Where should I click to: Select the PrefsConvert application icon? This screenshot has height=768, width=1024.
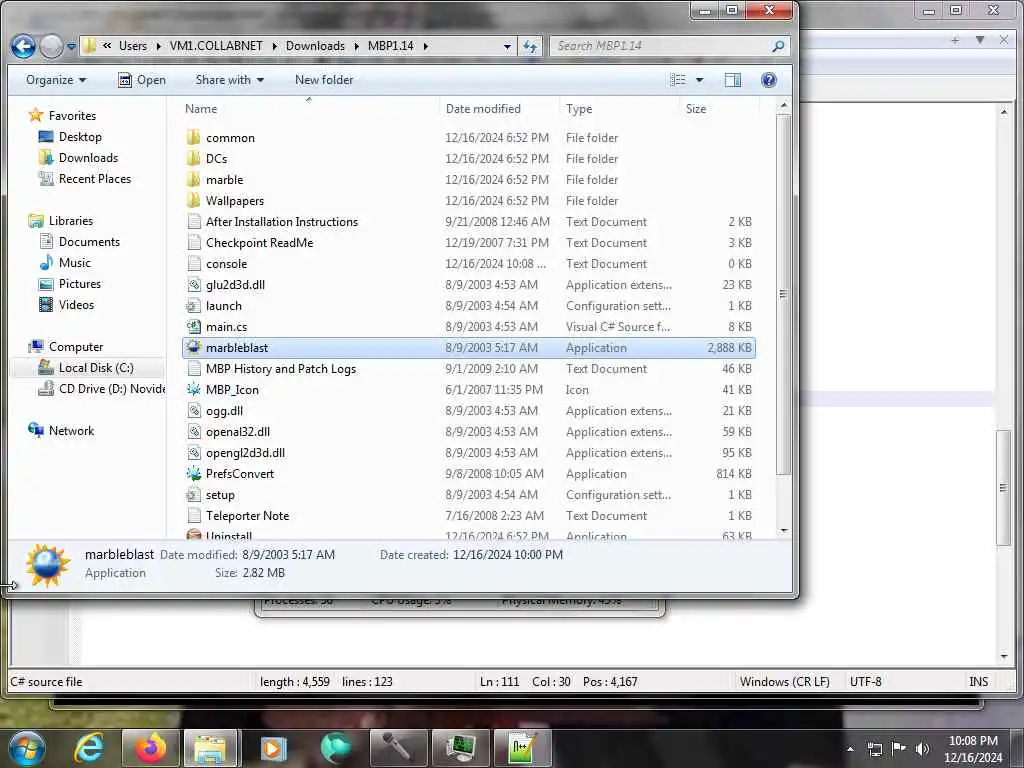[x=193, y=473]
